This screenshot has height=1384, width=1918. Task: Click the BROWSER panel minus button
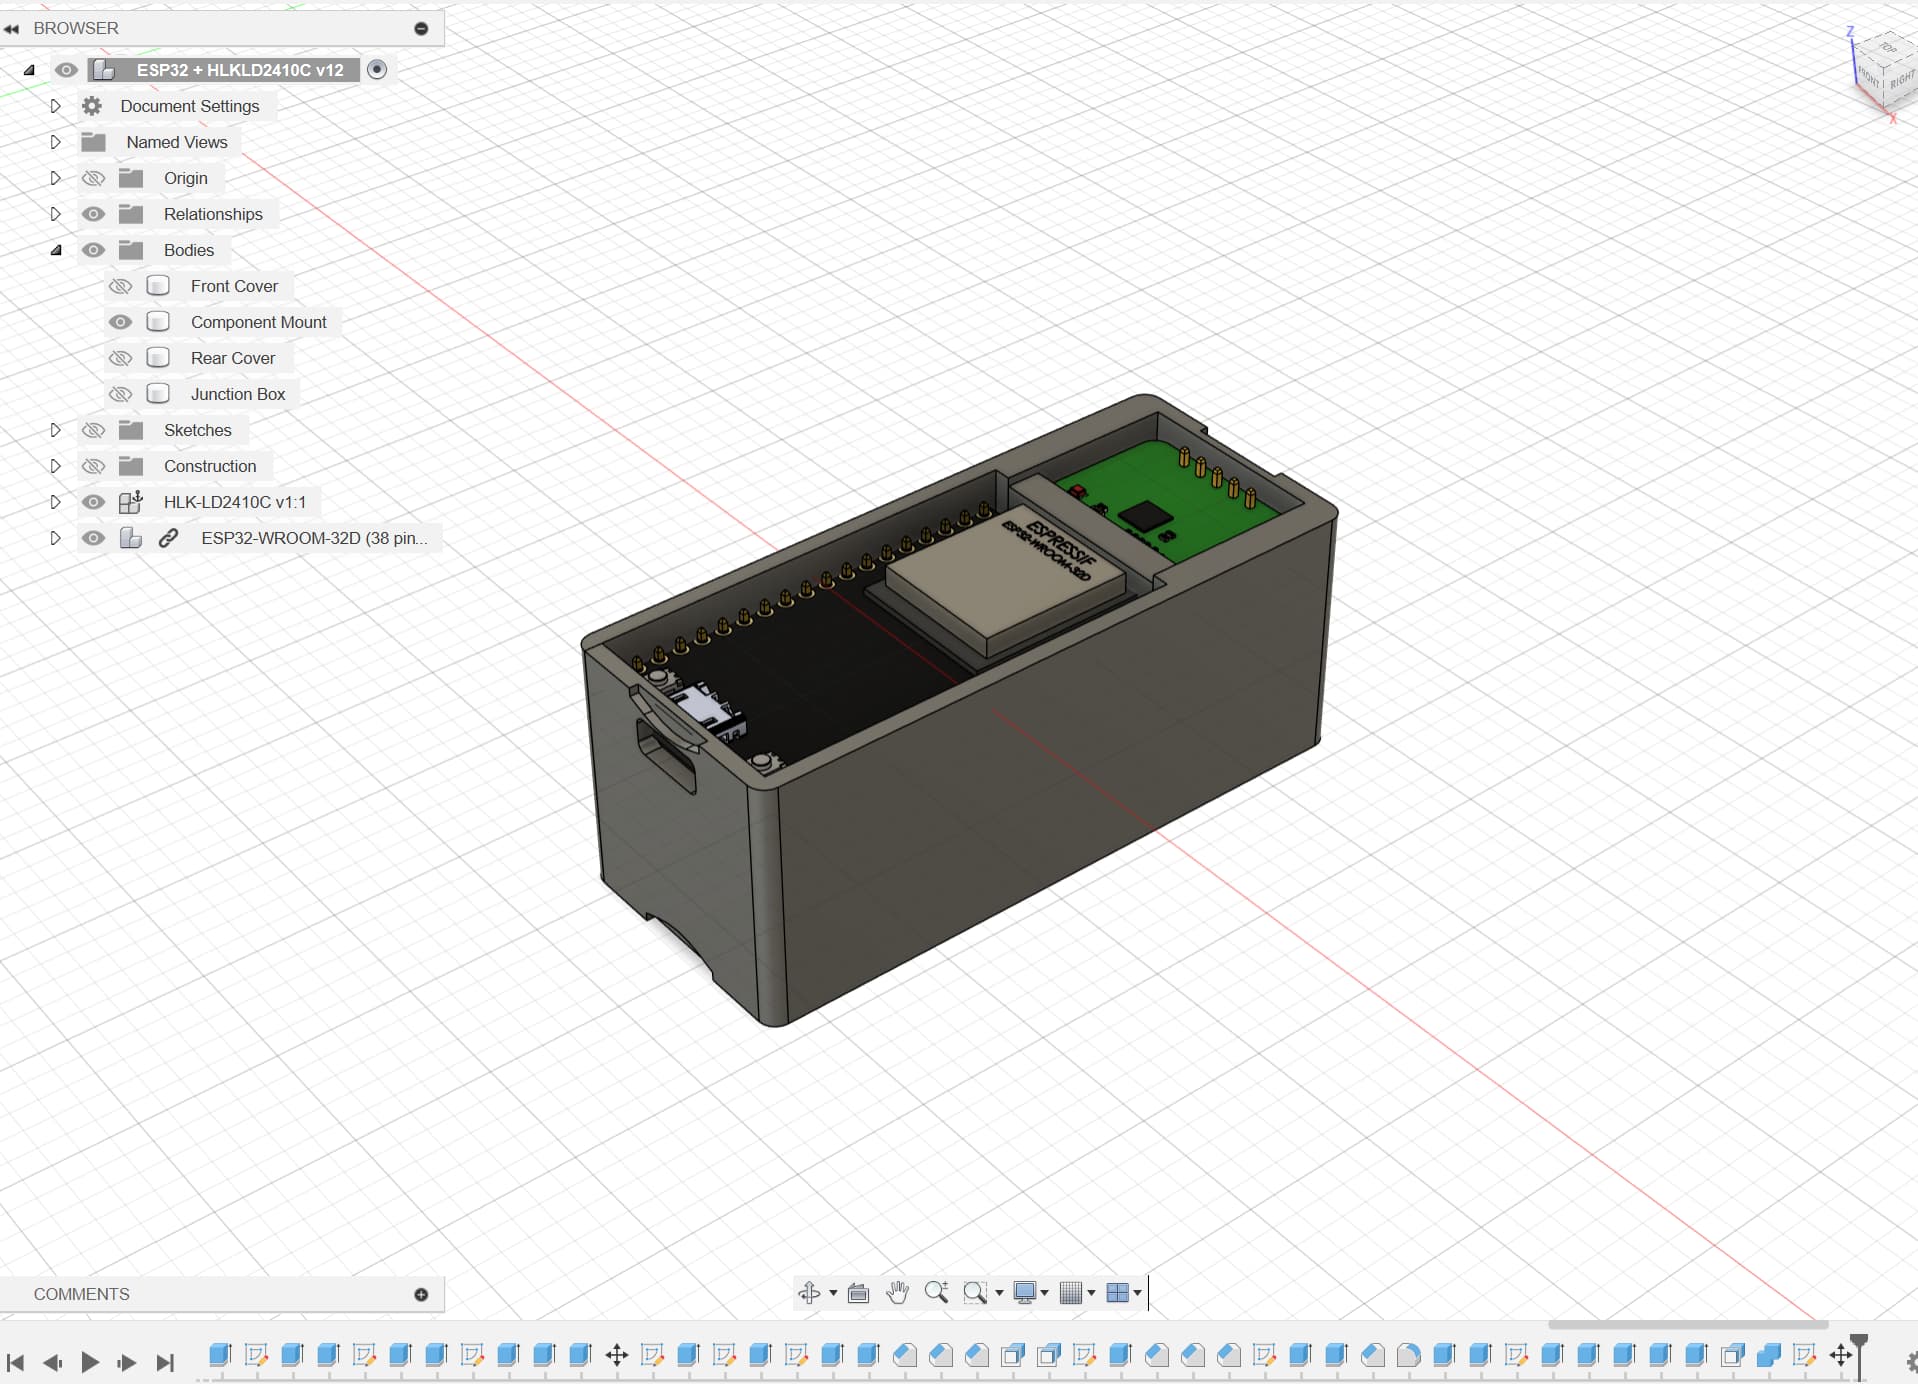click(x=421, y=28)
